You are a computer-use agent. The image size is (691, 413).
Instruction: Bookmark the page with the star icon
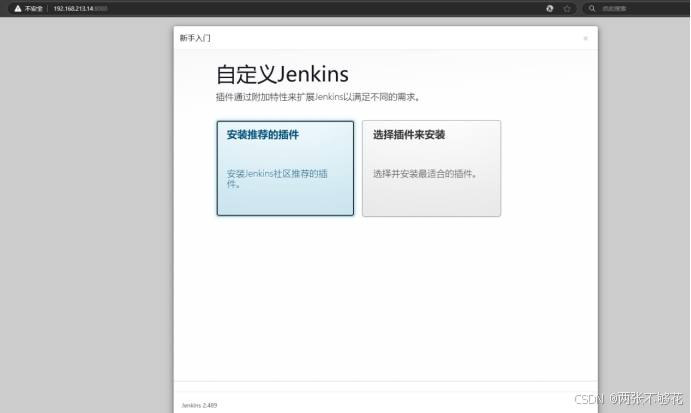coord(567,8)
